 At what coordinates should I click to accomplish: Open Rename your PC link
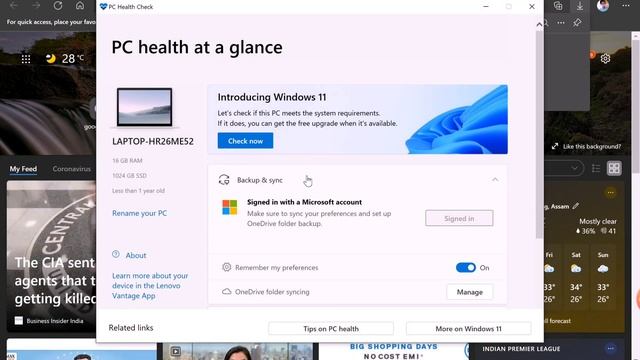pos(139,213)
